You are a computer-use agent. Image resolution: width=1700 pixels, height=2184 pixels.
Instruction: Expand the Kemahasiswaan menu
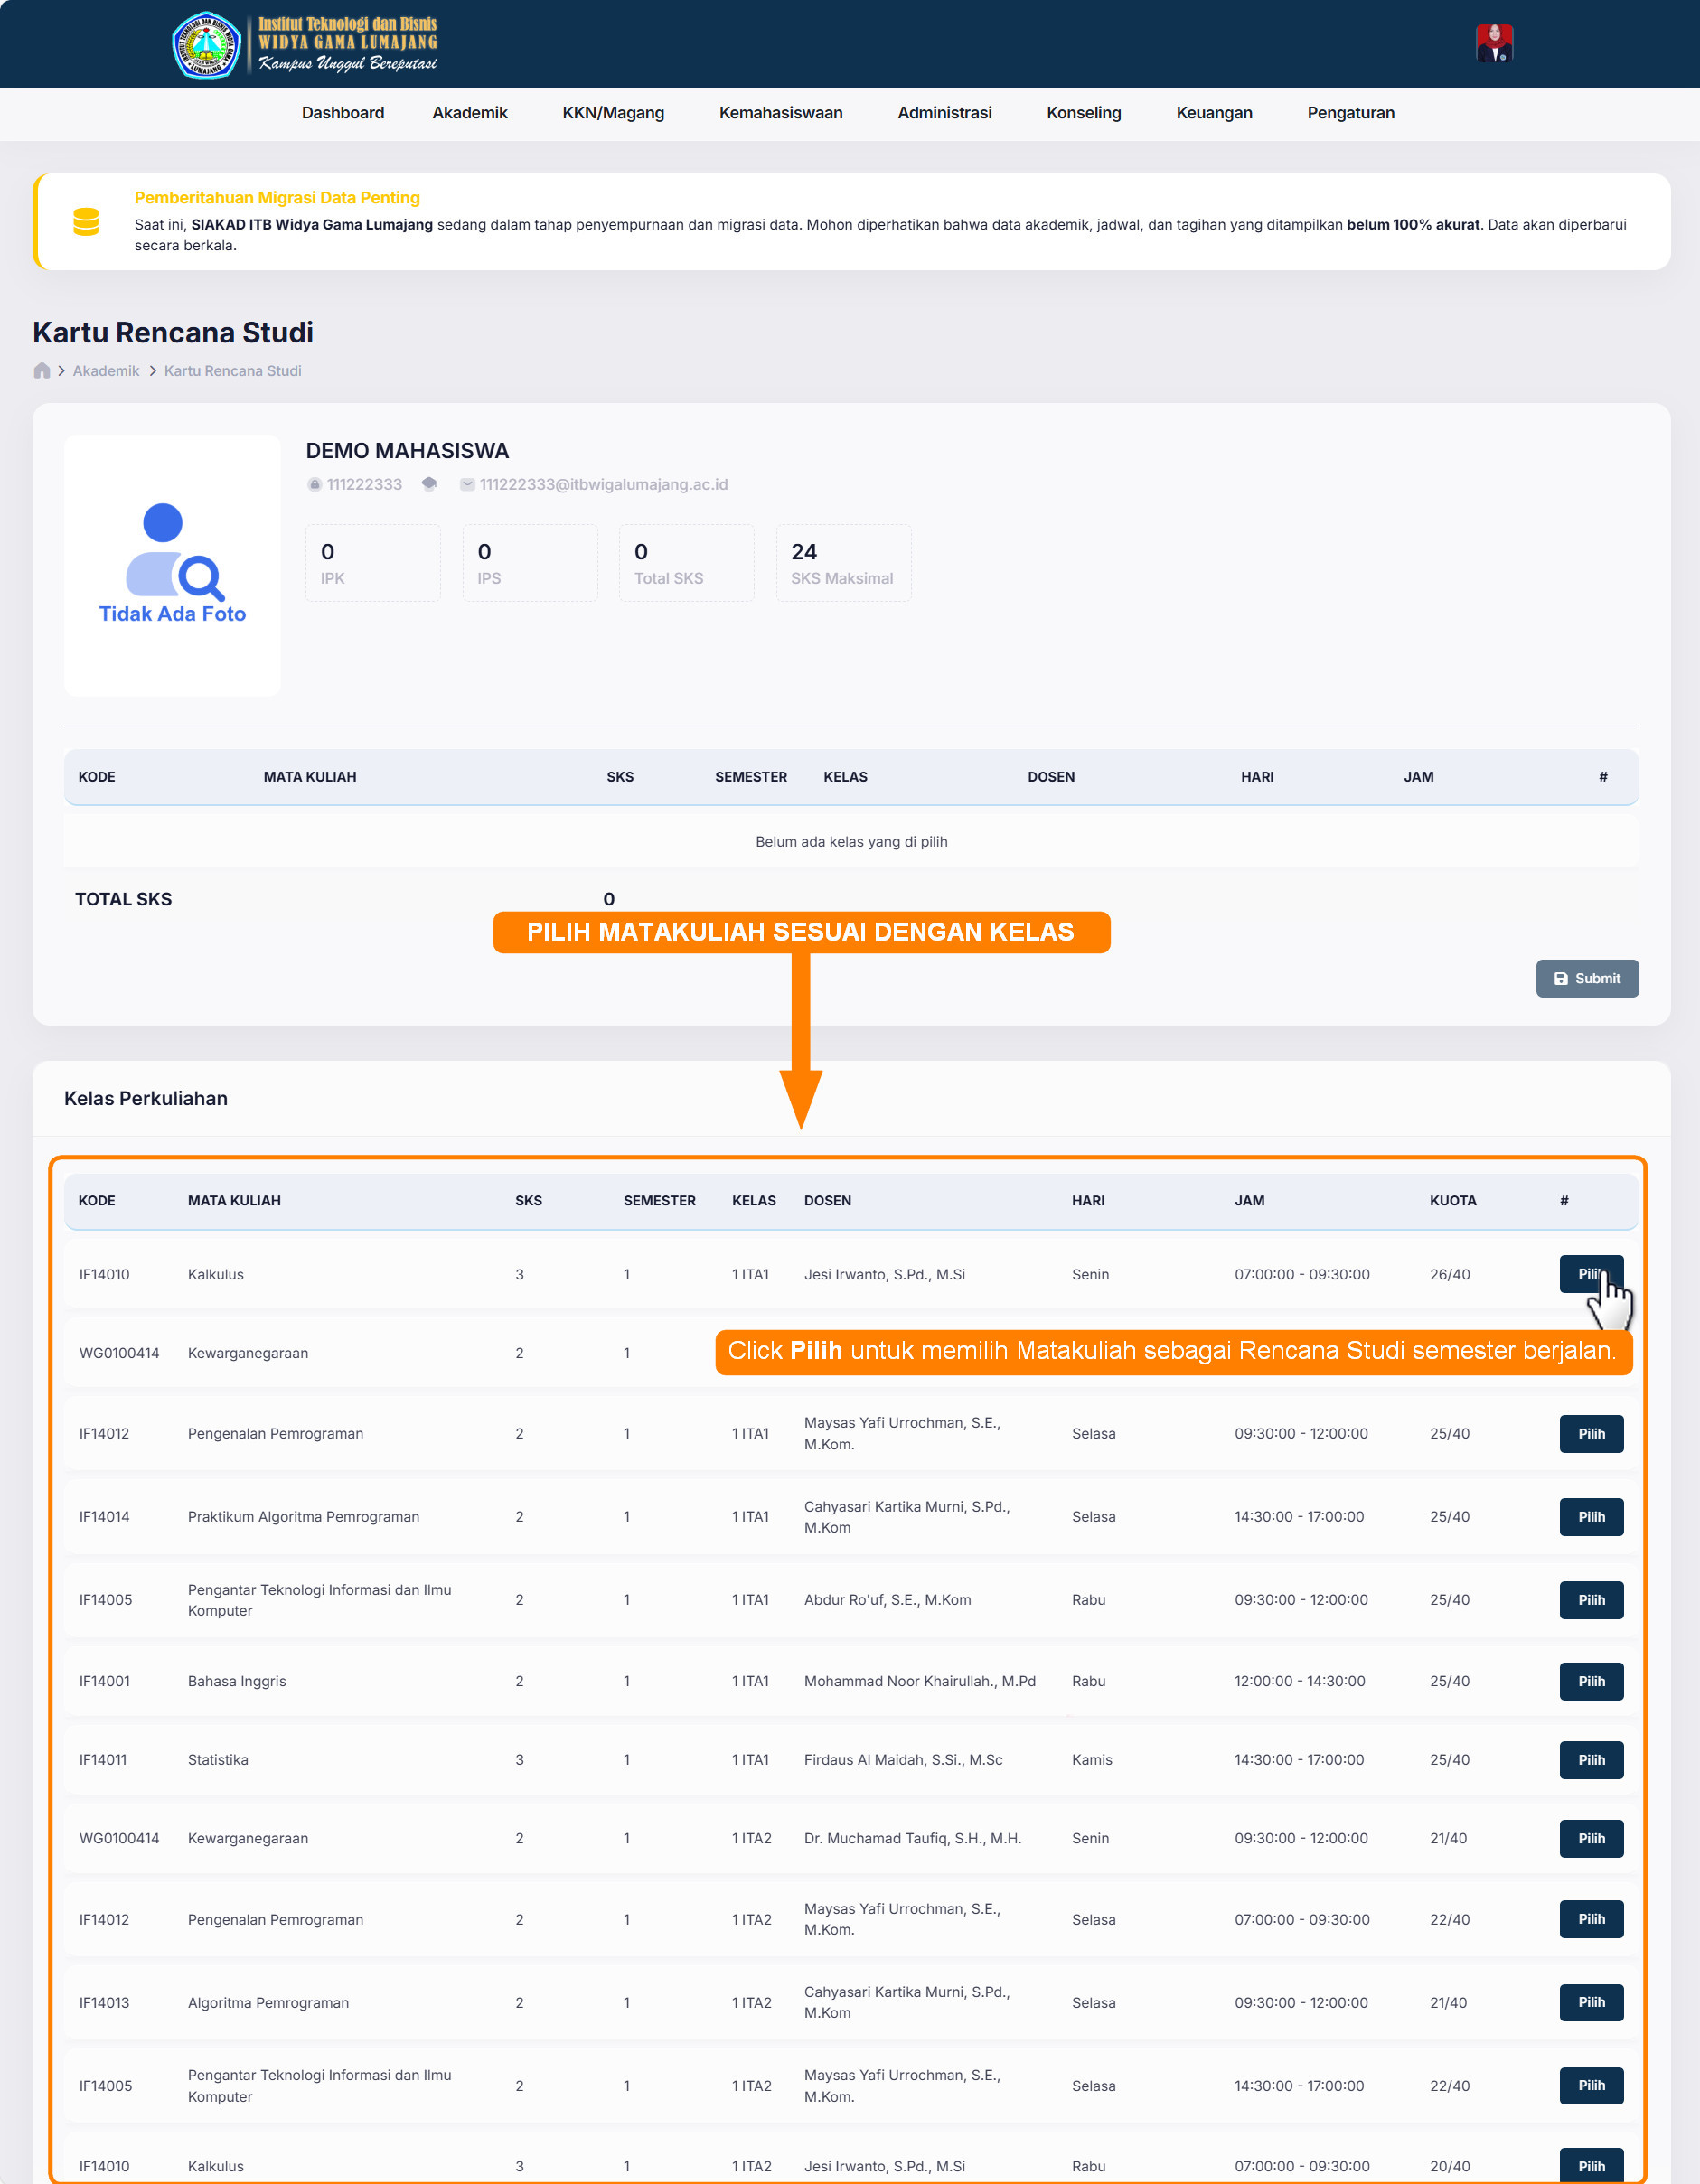click(x=780, y=113)
